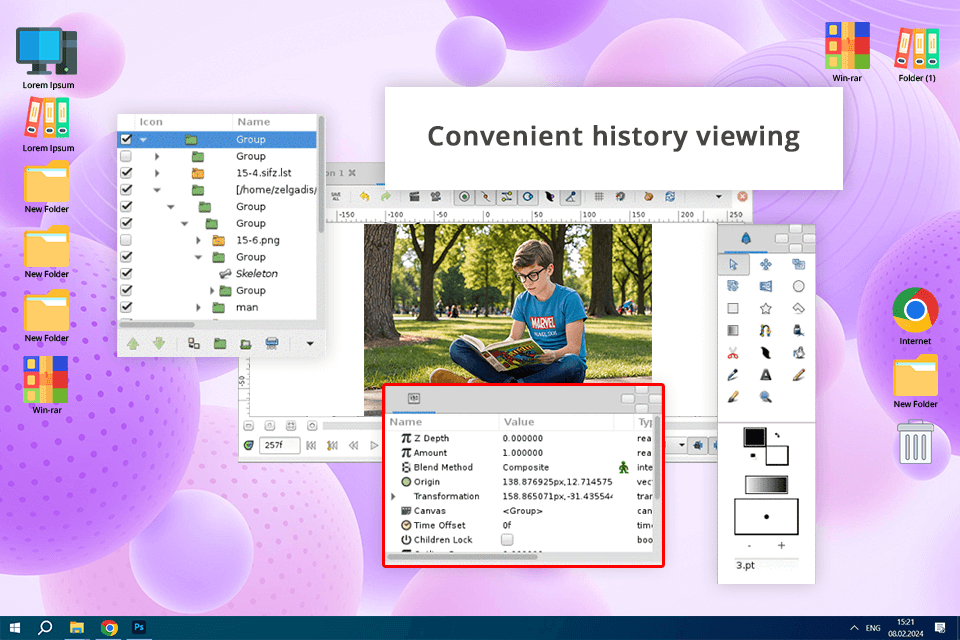Click the Blend Method Composite value
The image size is (960, 640).
[x=525, y=467]
